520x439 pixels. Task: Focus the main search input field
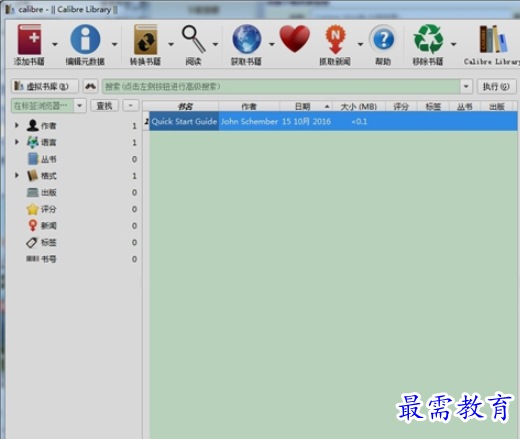281,87
